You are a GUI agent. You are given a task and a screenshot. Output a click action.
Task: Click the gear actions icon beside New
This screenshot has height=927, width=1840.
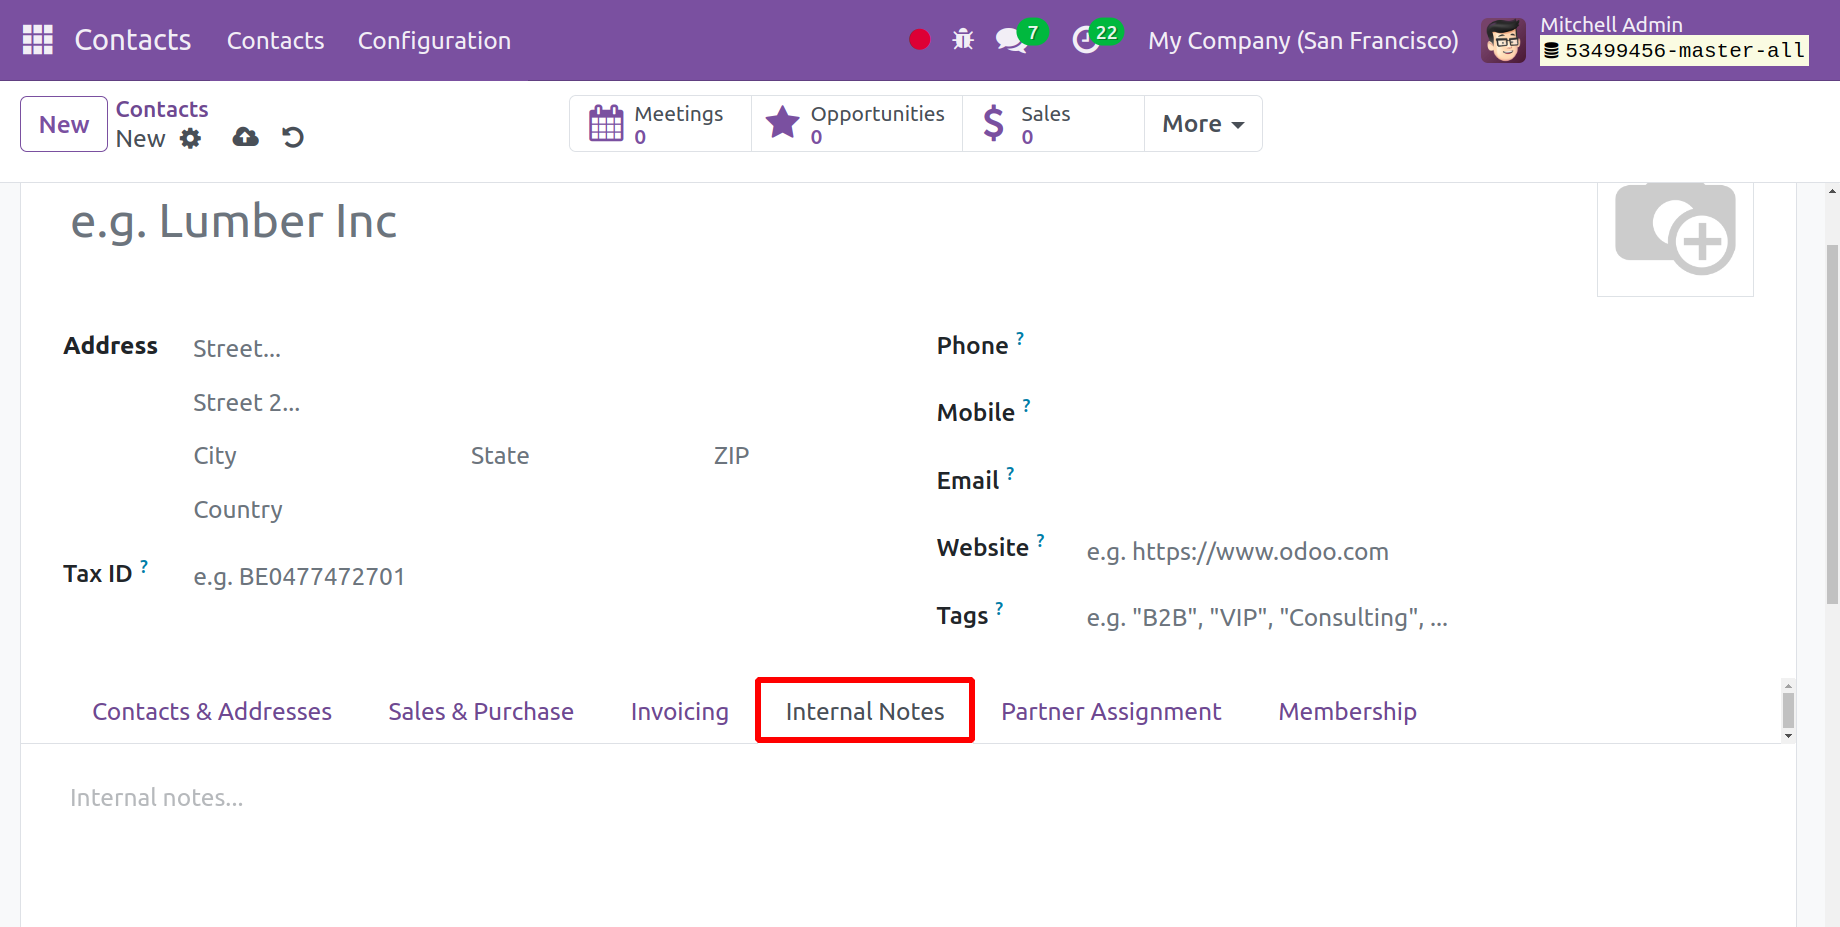(190, 139)
